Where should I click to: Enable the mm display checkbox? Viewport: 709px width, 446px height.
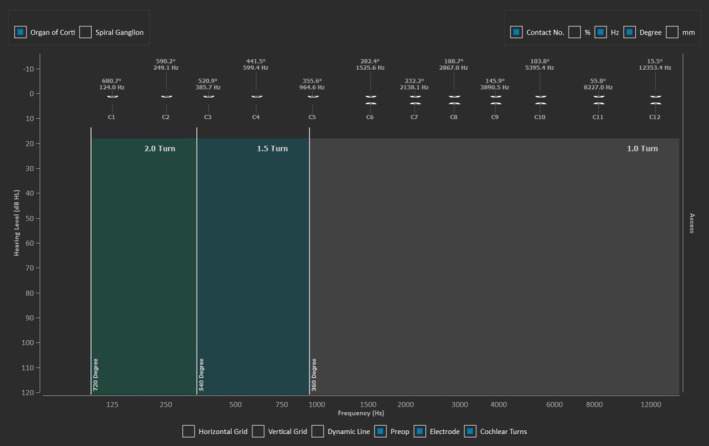coord(672,32)
